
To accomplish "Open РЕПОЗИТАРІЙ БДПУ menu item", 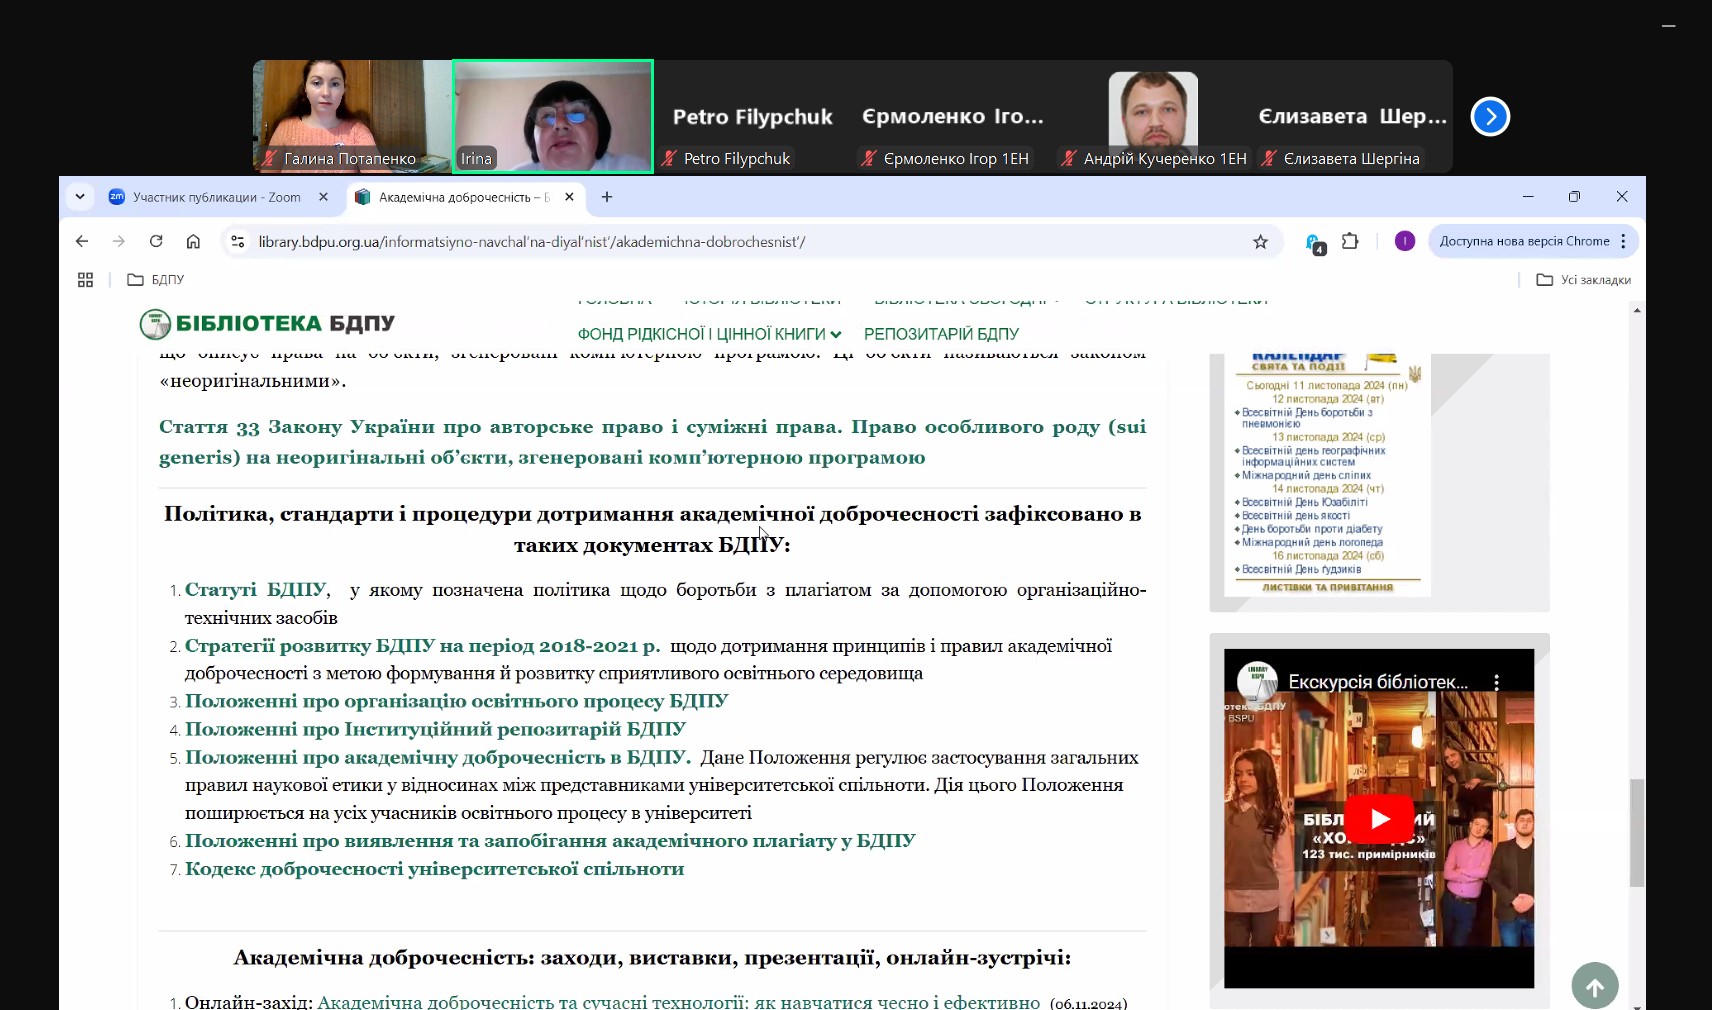I will [x=941, y=334].
